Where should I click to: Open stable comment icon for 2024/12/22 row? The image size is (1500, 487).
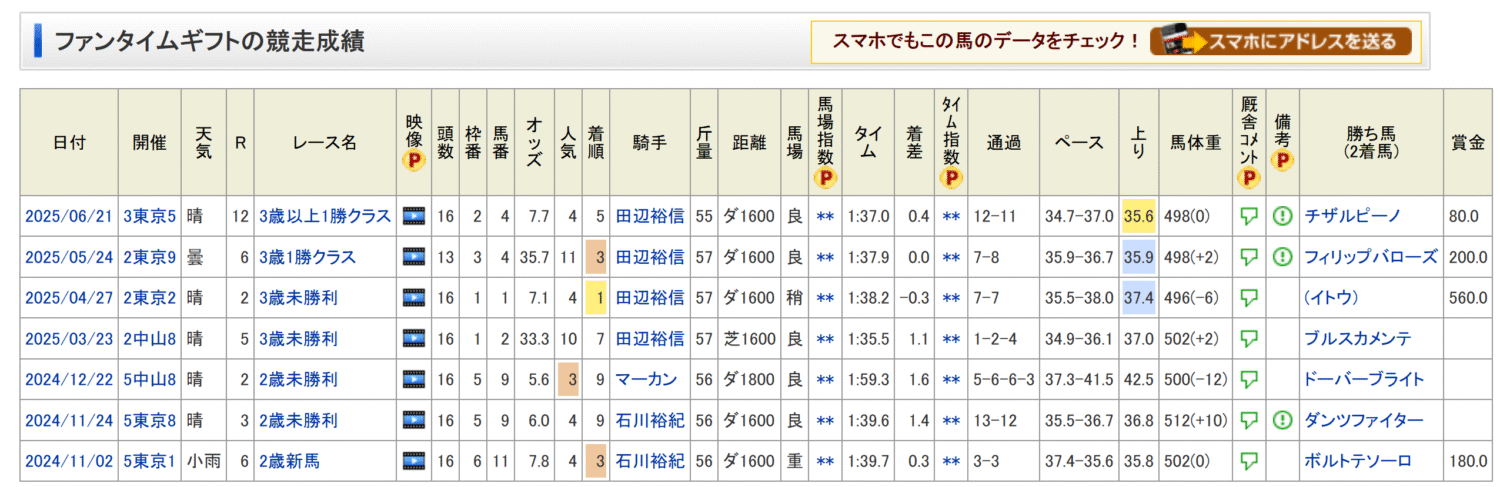[1248, 379]
